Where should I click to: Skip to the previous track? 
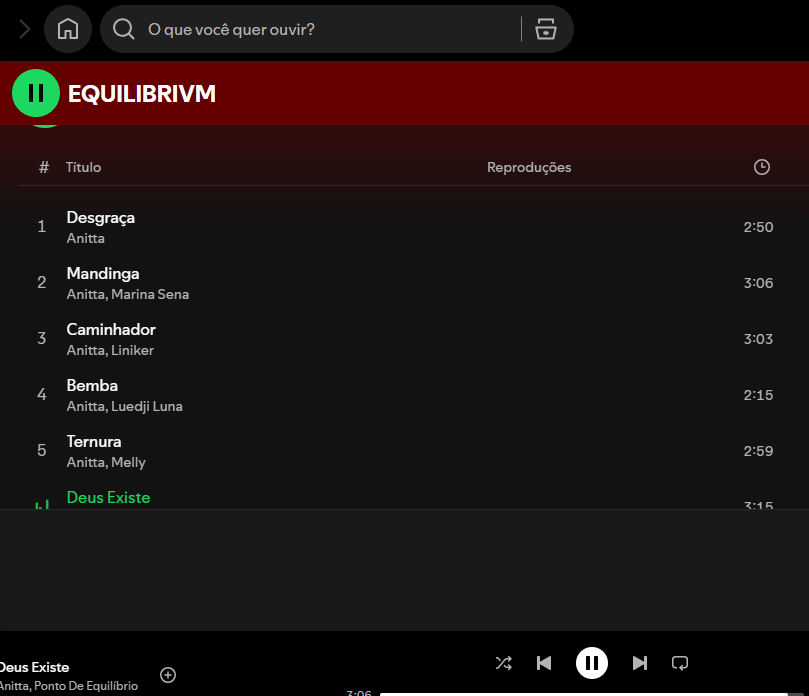[544, 663]
